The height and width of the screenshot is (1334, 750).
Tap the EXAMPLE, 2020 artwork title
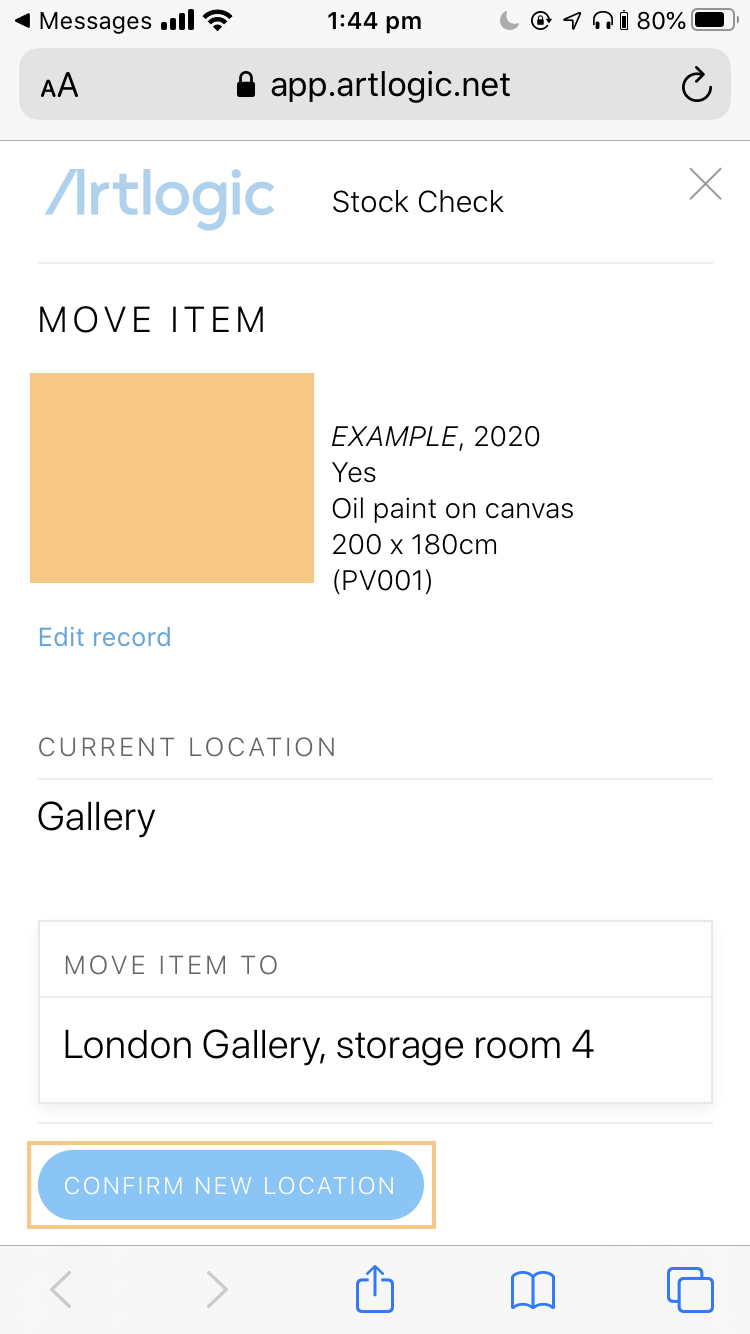coord(436,436)
